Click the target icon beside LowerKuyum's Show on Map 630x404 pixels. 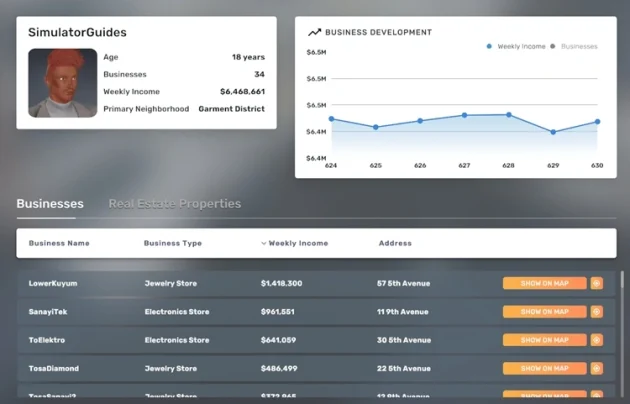click(x=597, y=283)
